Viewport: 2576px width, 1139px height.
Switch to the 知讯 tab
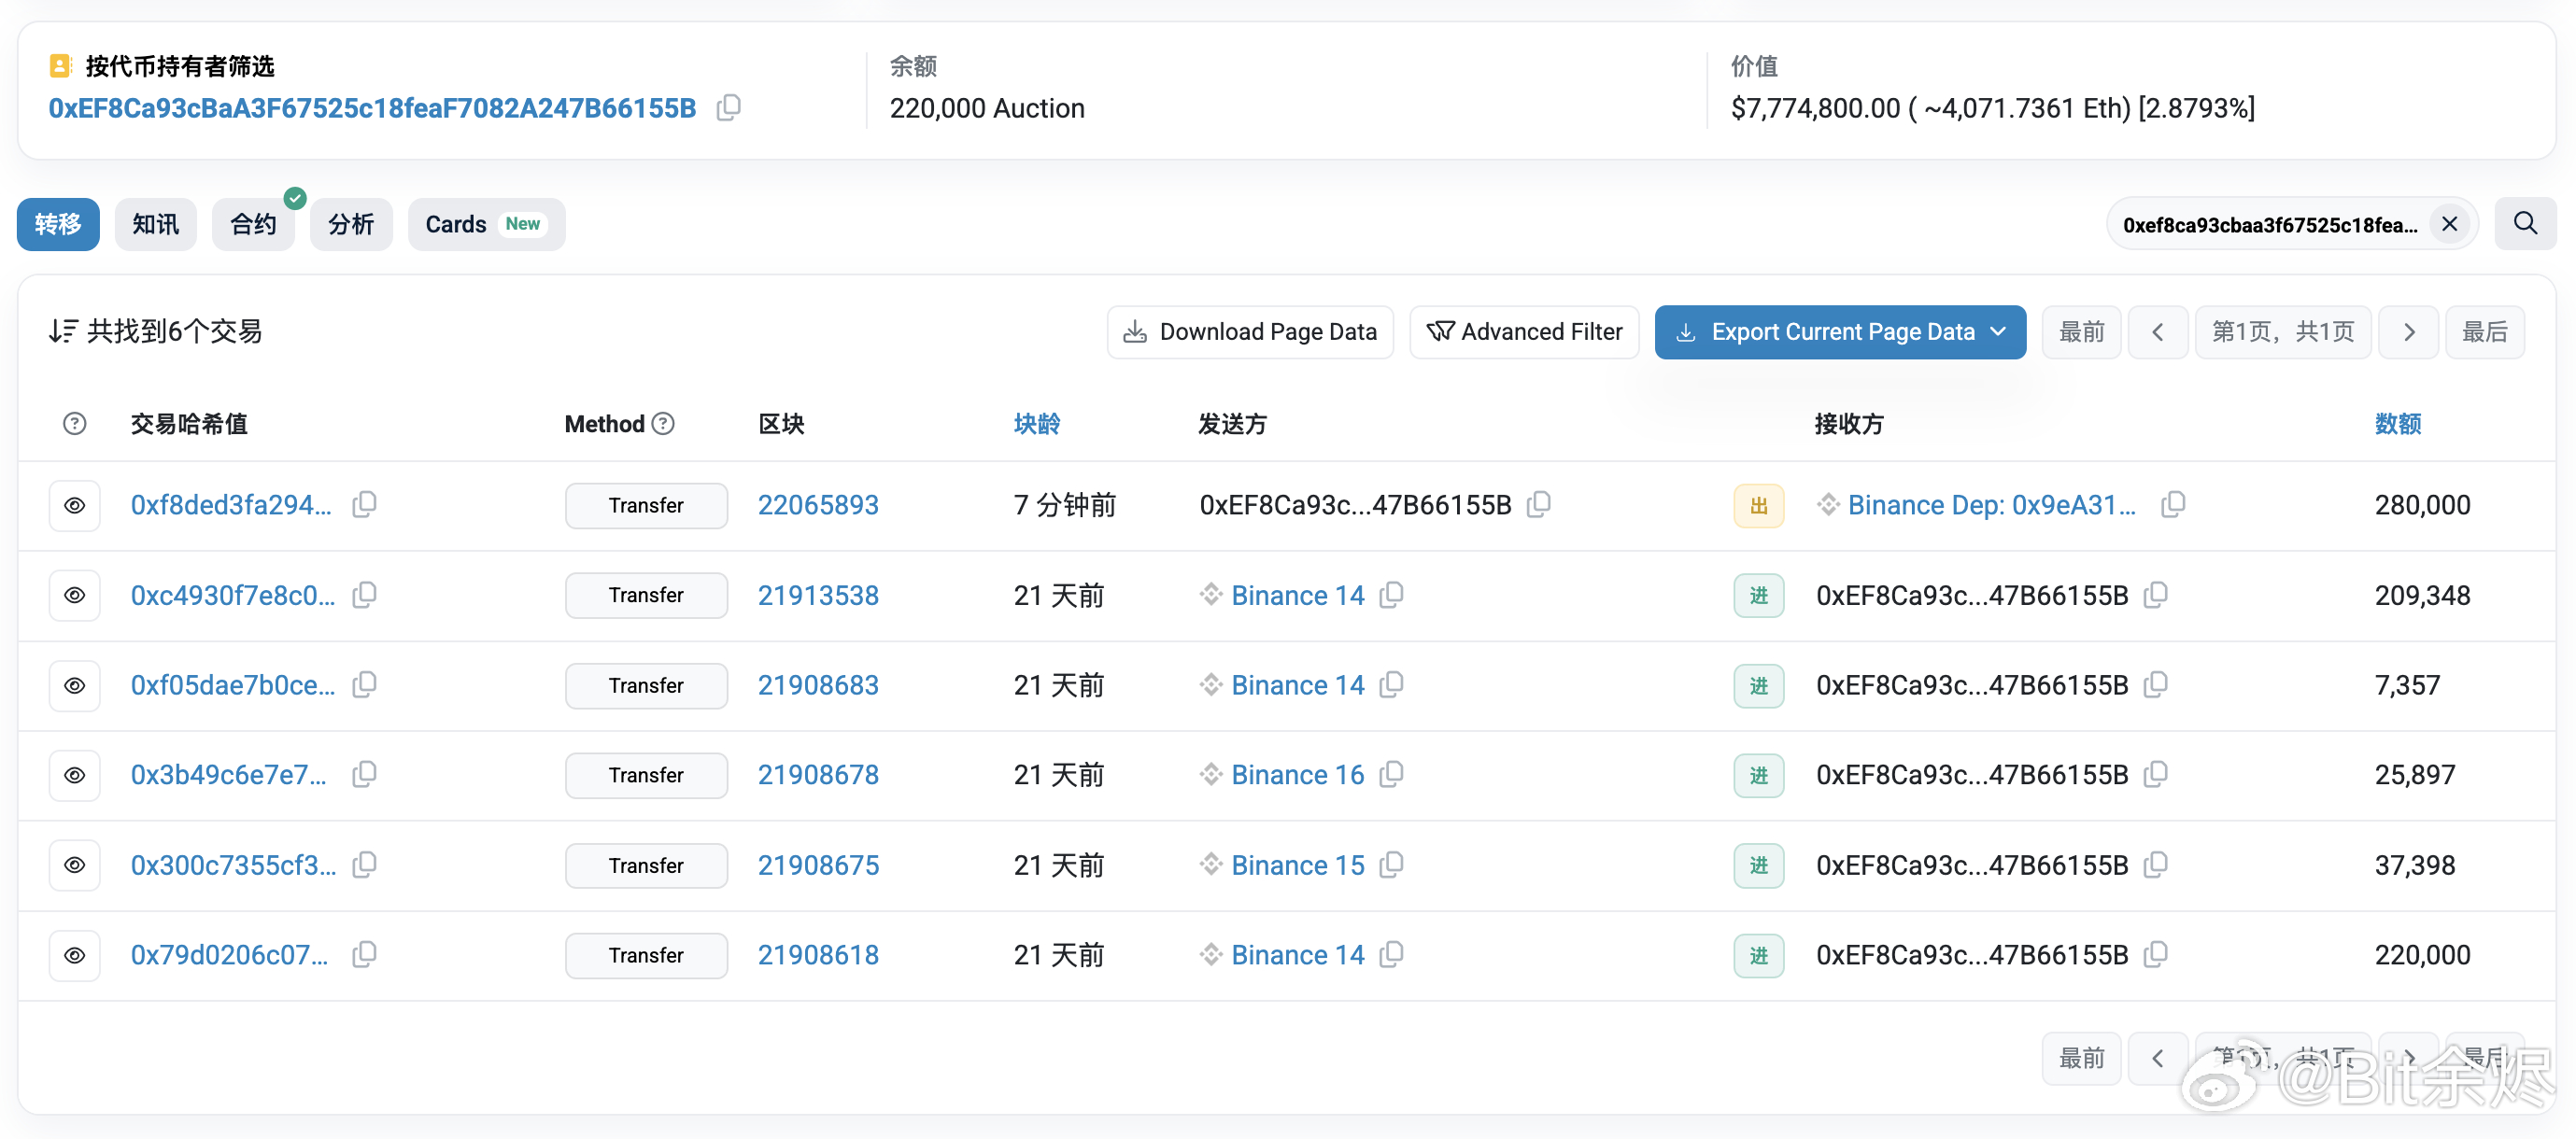tap(156, 224)
